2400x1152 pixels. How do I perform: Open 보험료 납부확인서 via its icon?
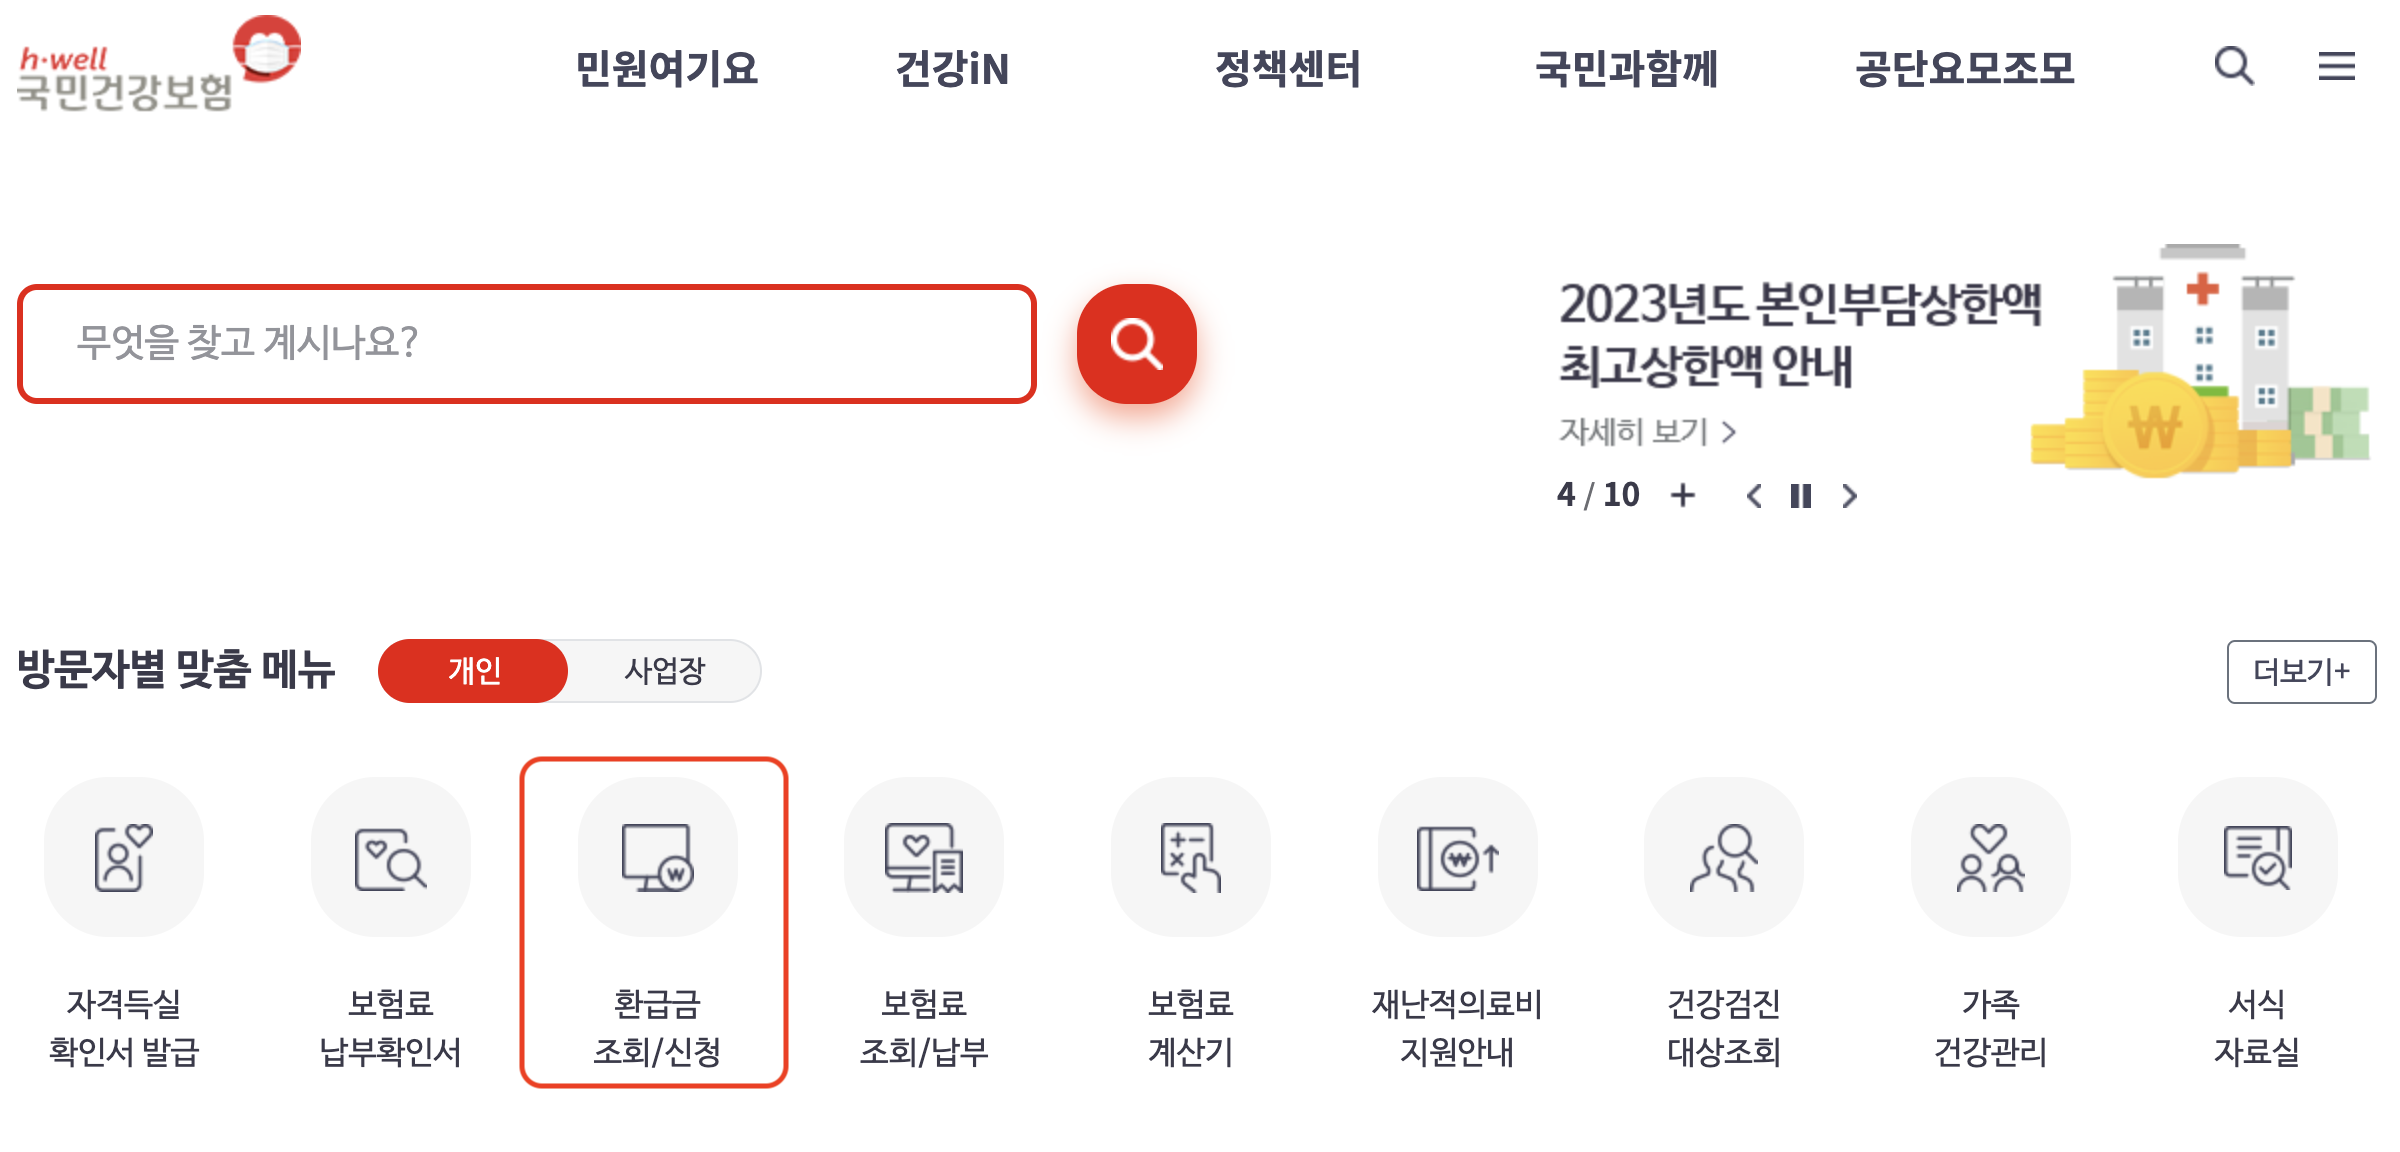pyautogui.click(x=389, y=858)
